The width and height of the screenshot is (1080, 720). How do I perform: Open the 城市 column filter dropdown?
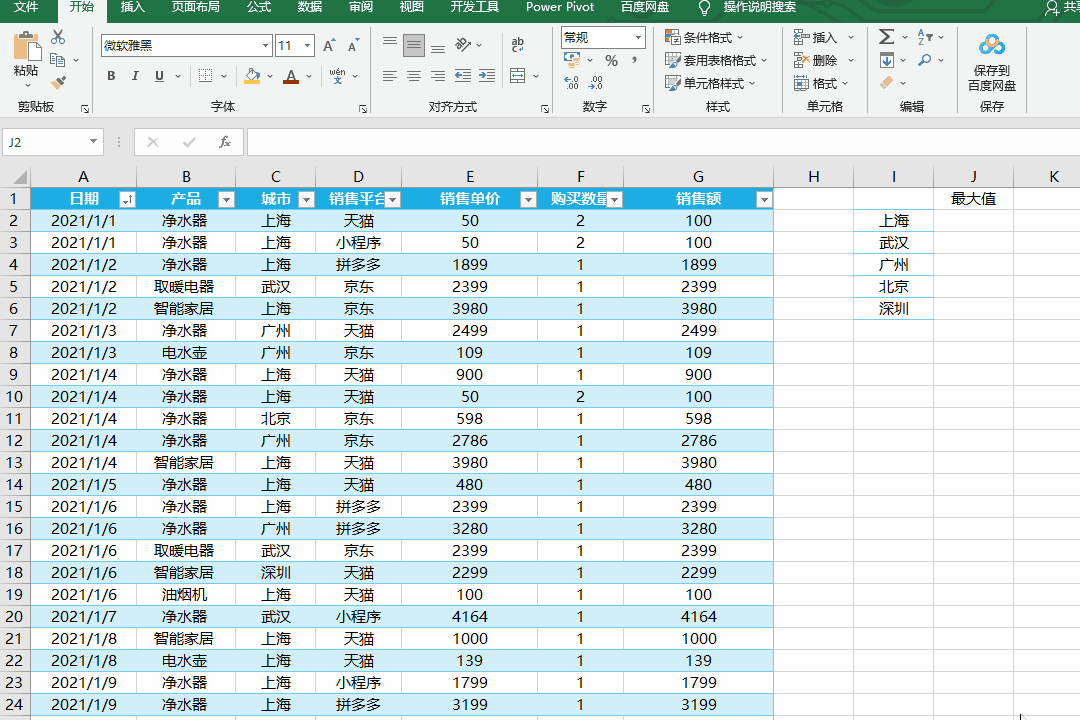[306, 199]
